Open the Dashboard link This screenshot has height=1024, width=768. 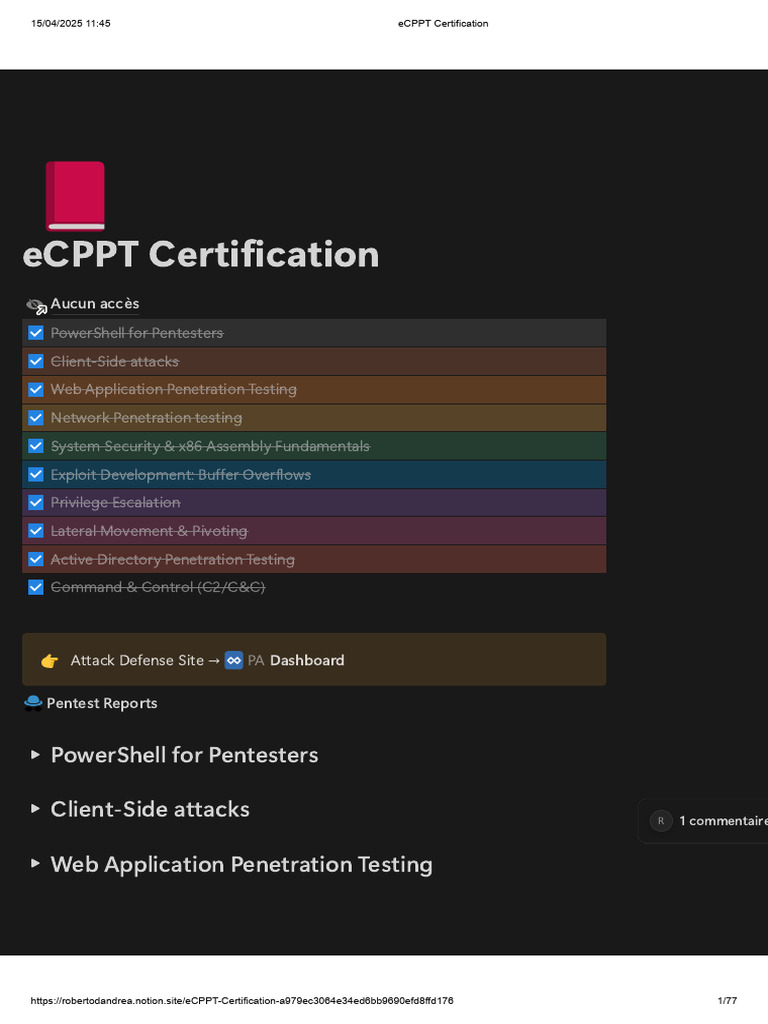coord(307,660)
